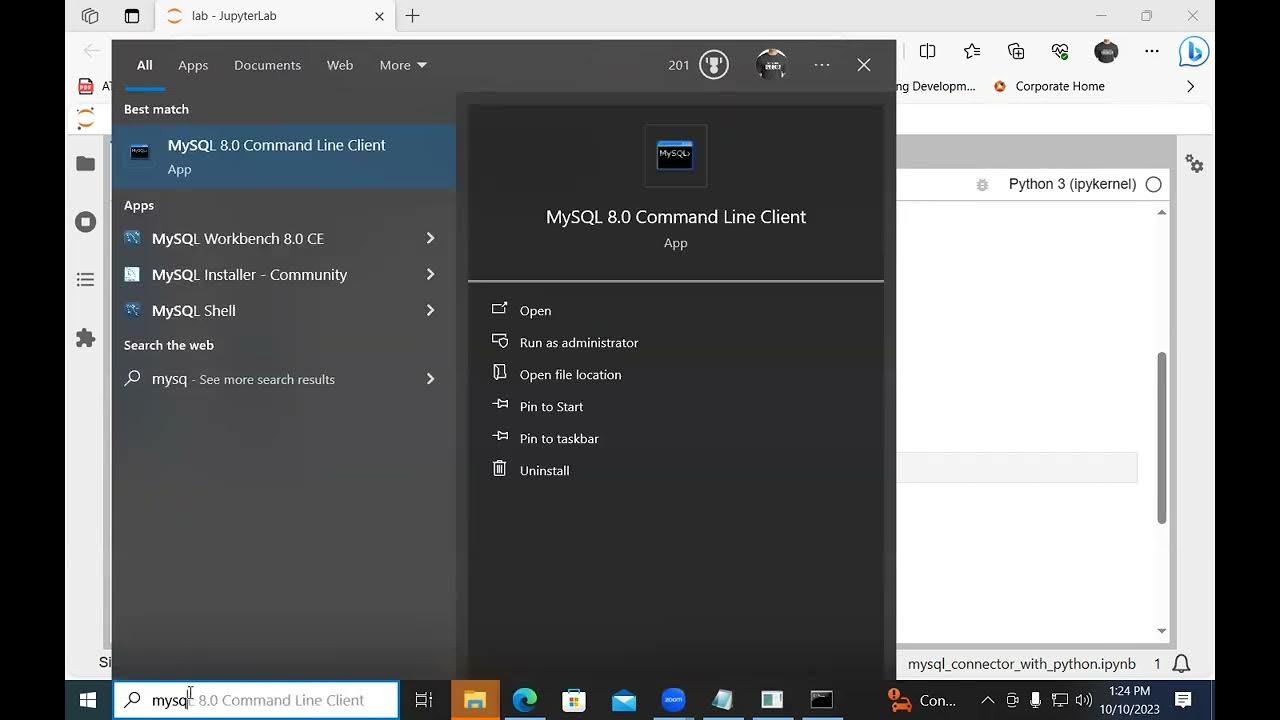Open Edge favorites star icon
The width and height of the screenshot is (1280, 720).
972,51
